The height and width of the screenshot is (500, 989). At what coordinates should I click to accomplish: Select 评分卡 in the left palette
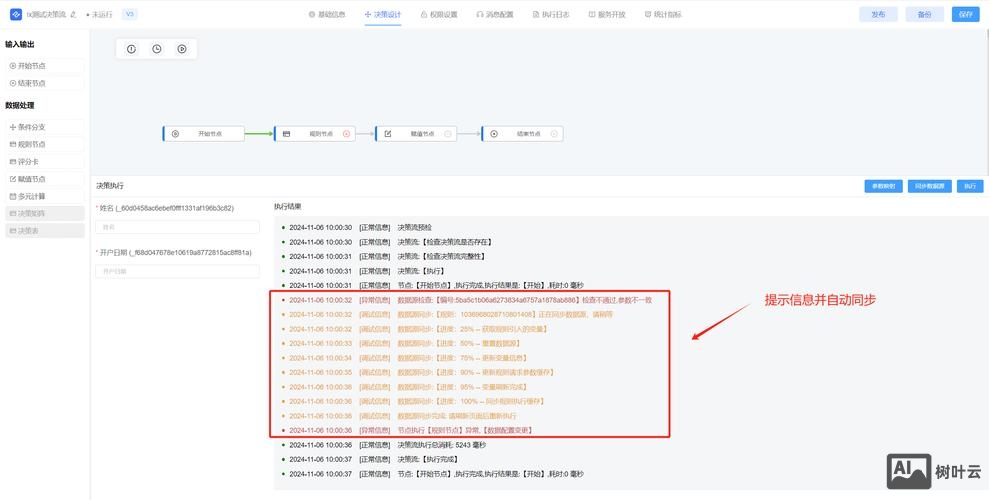coord(44,161)
